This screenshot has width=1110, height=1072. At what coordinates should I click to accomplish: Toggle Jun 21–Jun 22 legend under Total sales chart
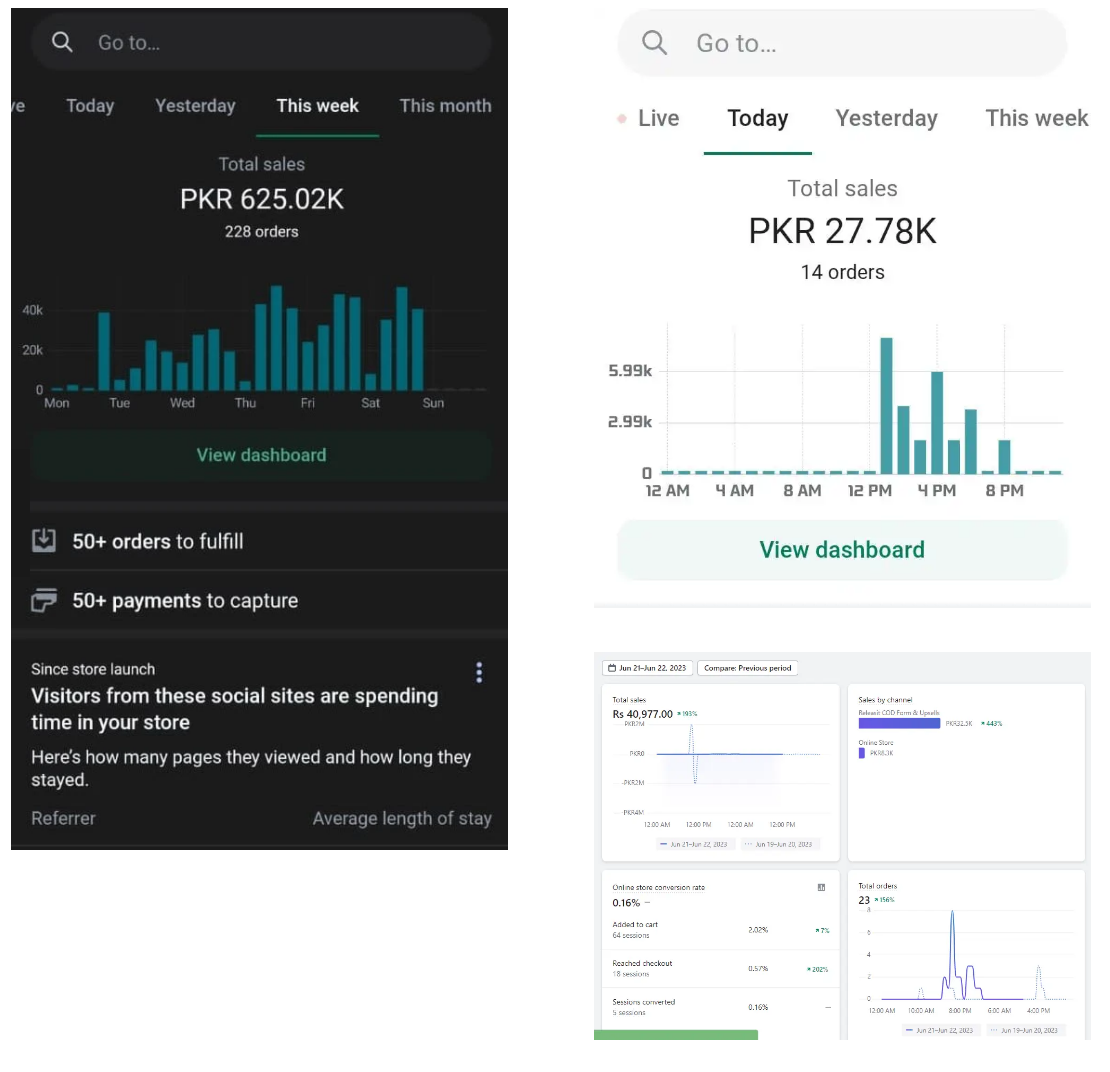pyautogui.click(x=693, y=845)
